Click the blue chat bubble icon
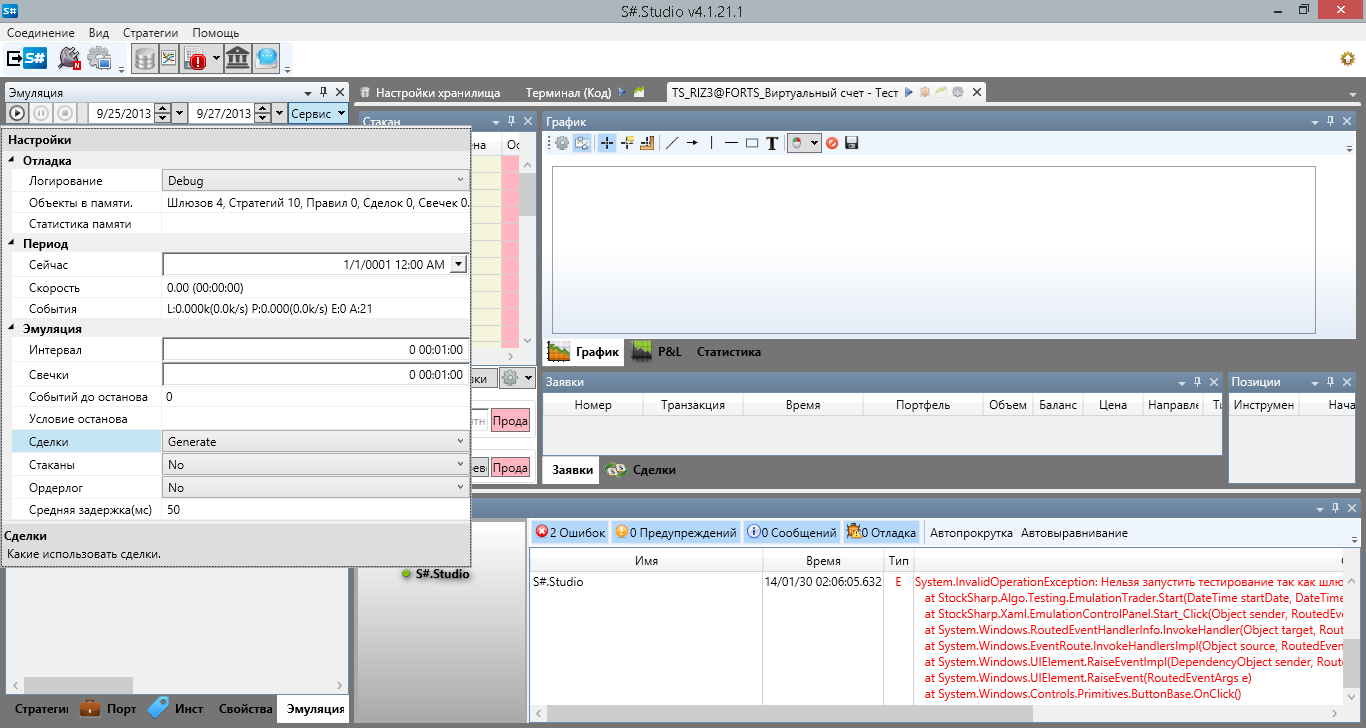 (265, 59)
